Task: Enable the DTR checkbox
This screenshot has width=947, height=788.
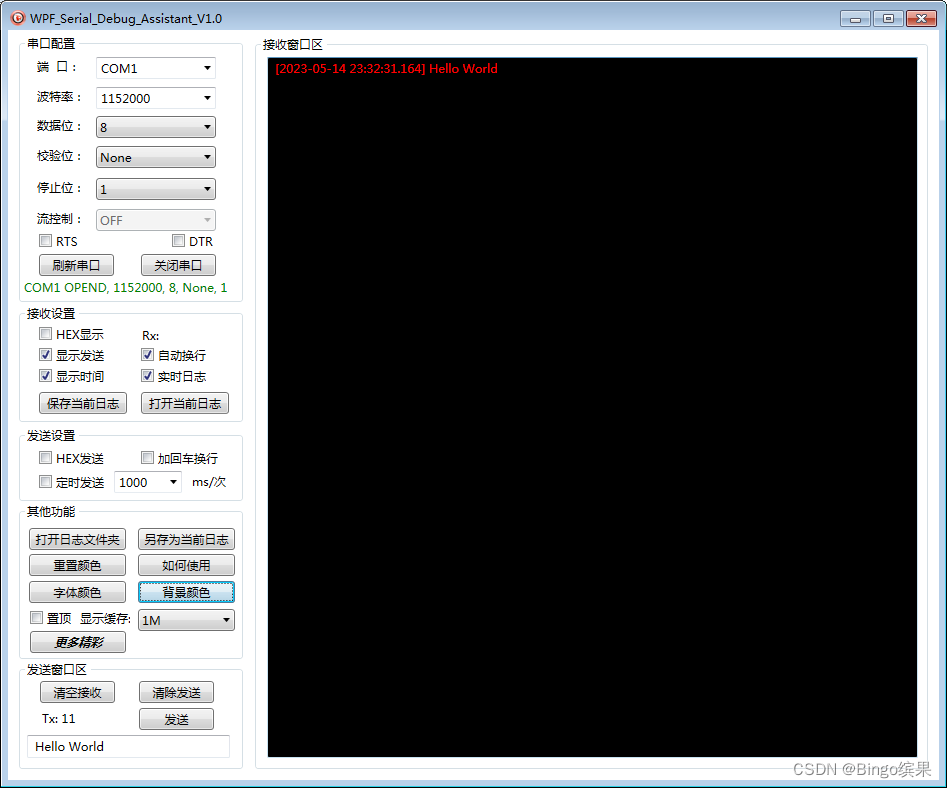Action: click(177, 240)
